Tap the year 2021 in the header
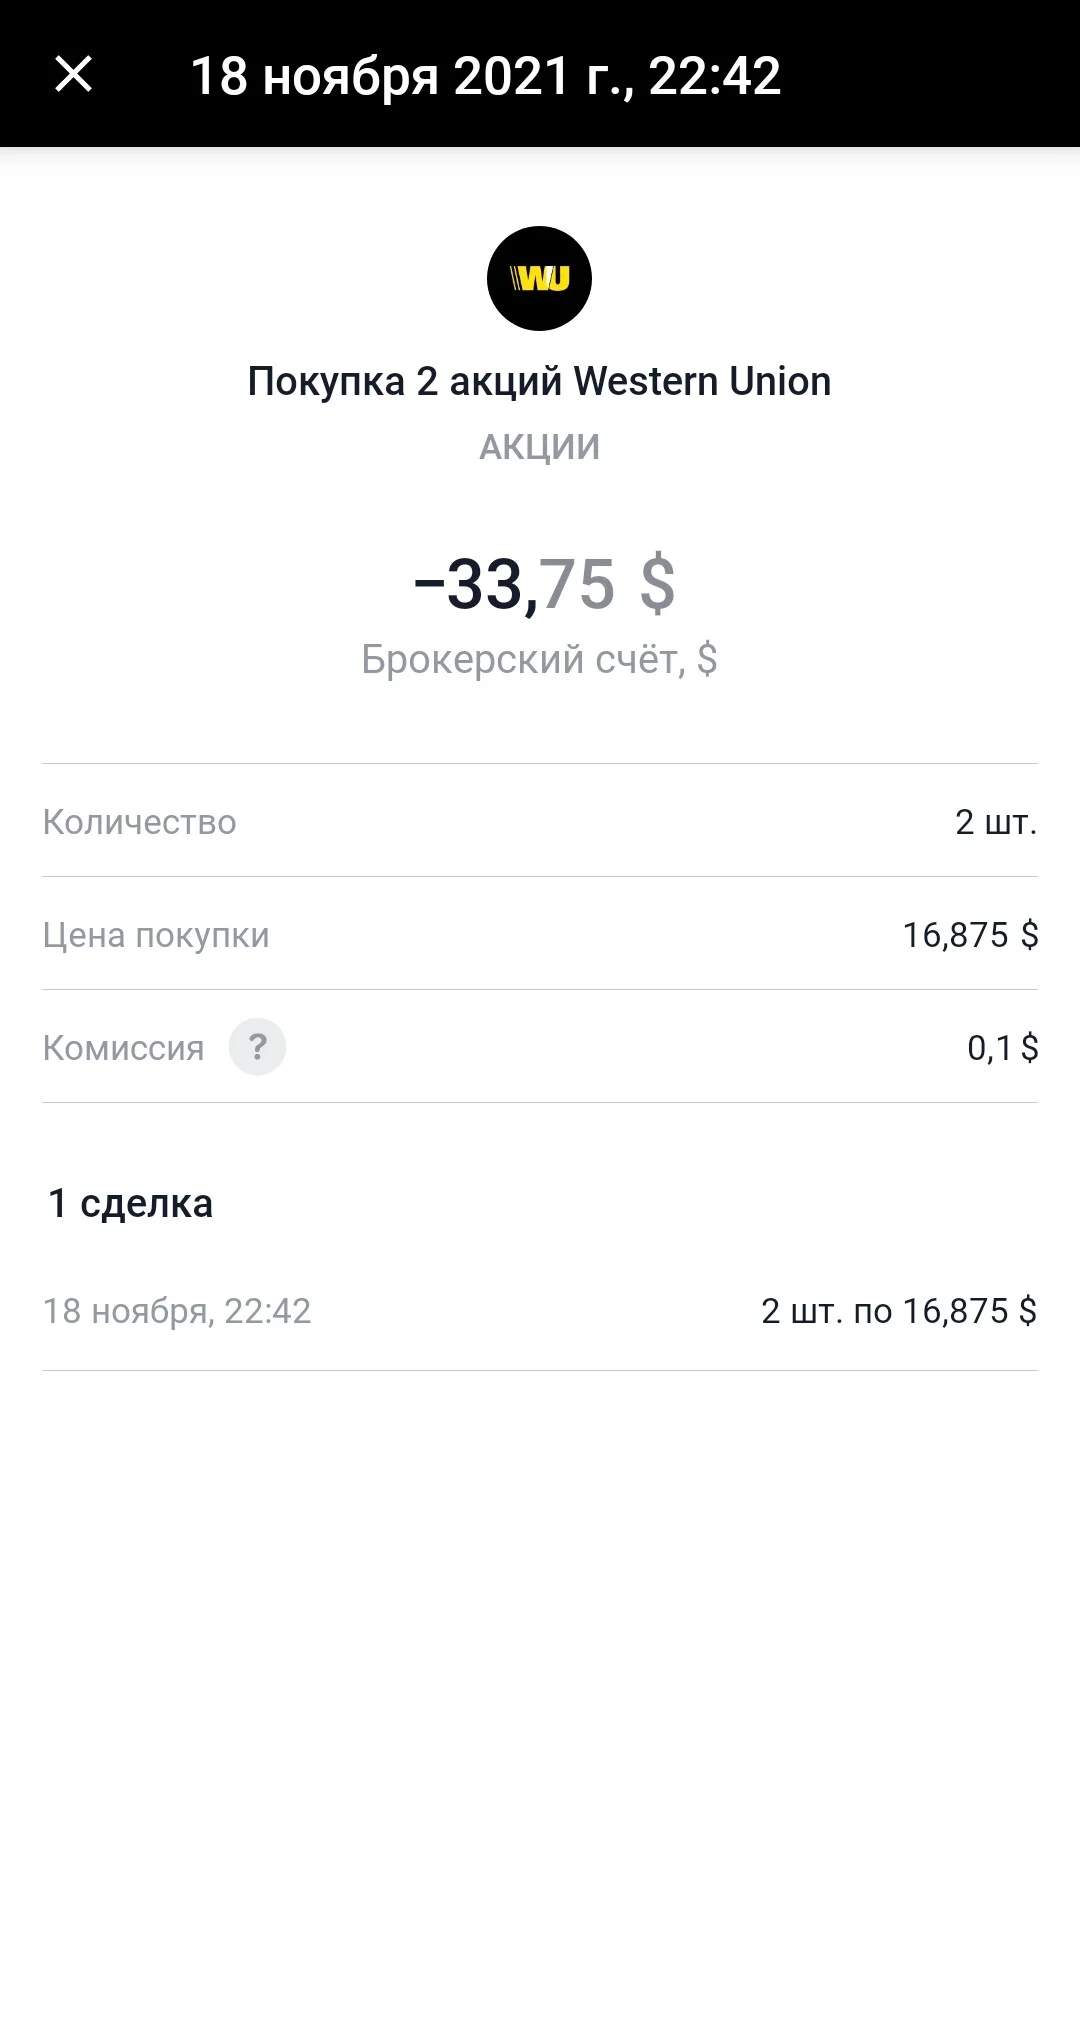This screenshot has width=1080, height=2031. click(511, 76)
